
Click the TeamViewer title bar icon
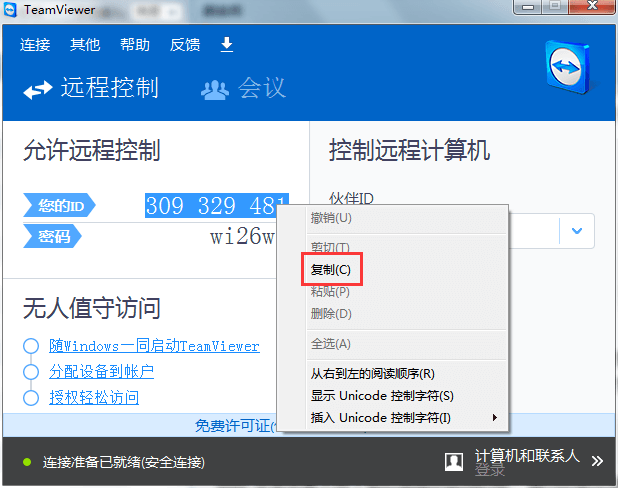tap(10, 10)
